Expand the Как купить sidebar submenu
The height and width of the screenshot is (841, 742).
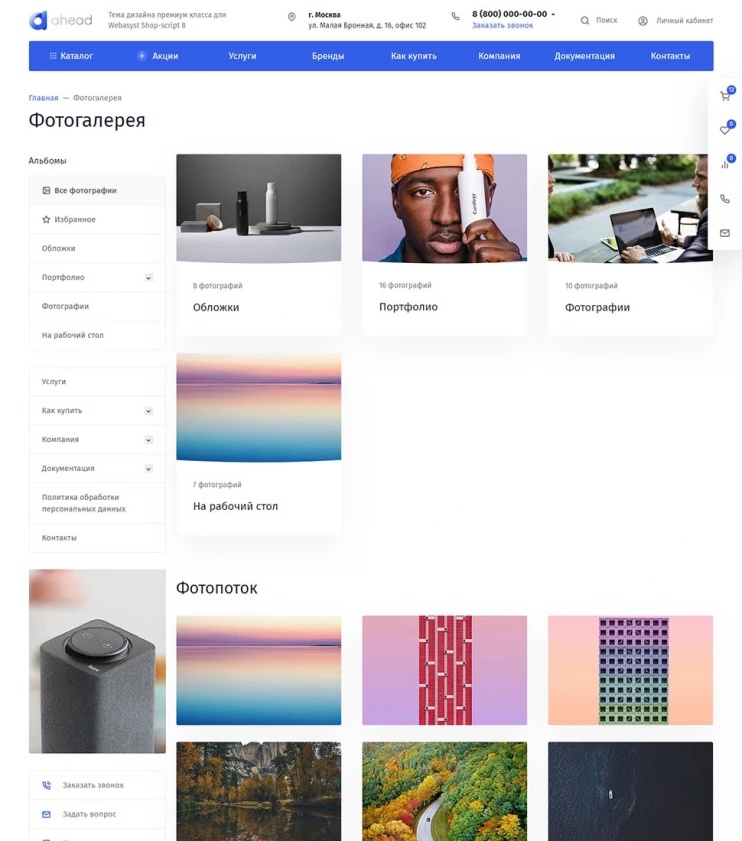(148, 411)
